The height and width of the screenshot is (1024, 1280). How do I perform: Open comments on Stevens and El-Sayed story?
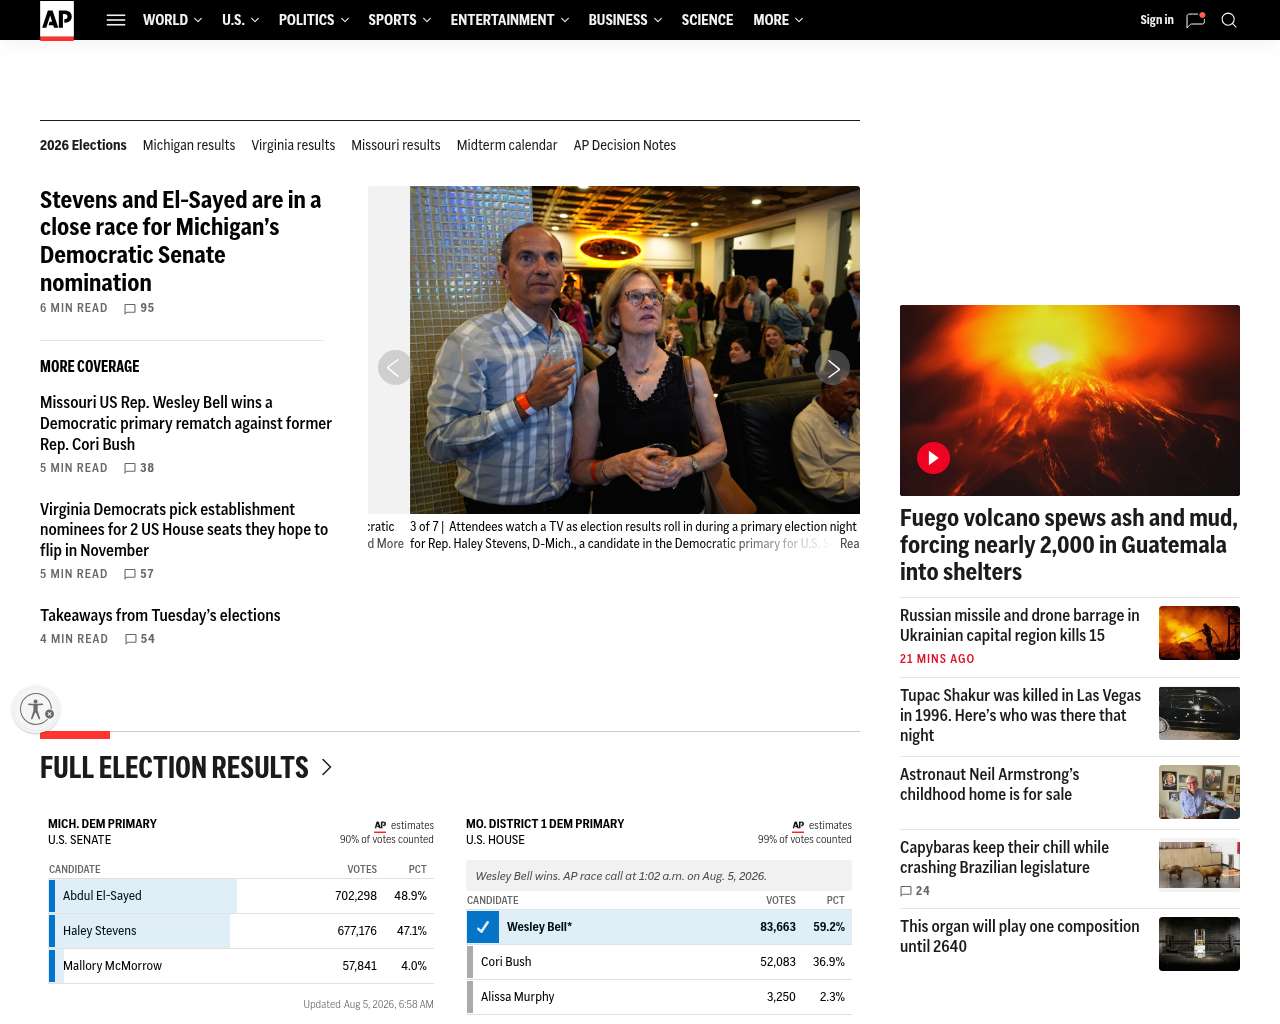[139, 308]
